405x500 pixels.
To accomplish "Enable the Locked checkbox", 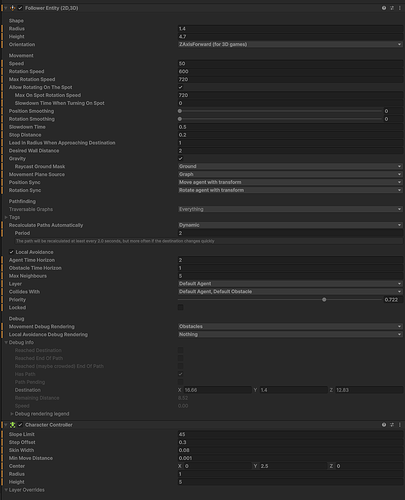I will coord(181,307).
